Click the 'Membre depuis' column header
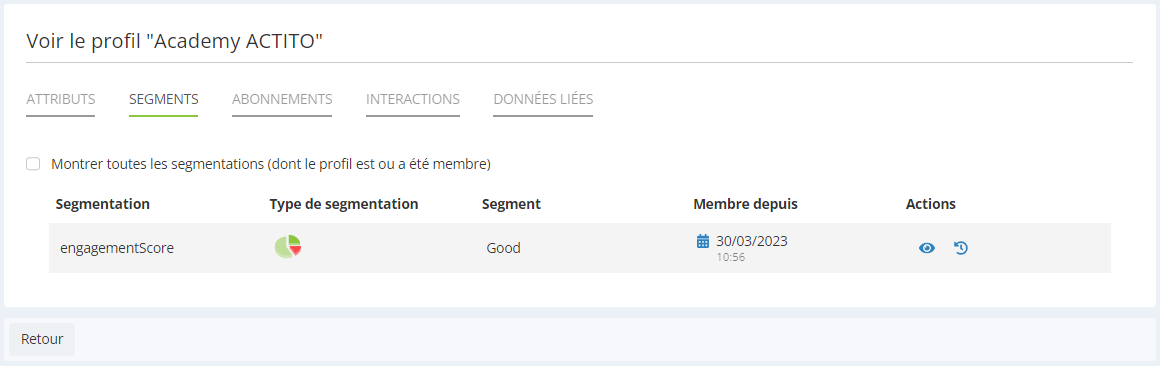Screen dimensions: 1160x366 click(745, 204)
